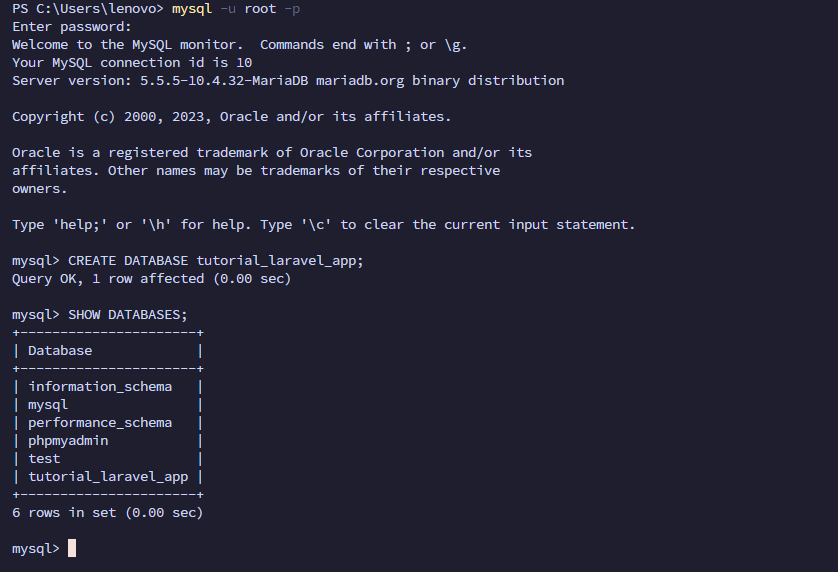Click the 'information_schema' database row
Screen dimensions: 838x572
click(x=100, y=387)
